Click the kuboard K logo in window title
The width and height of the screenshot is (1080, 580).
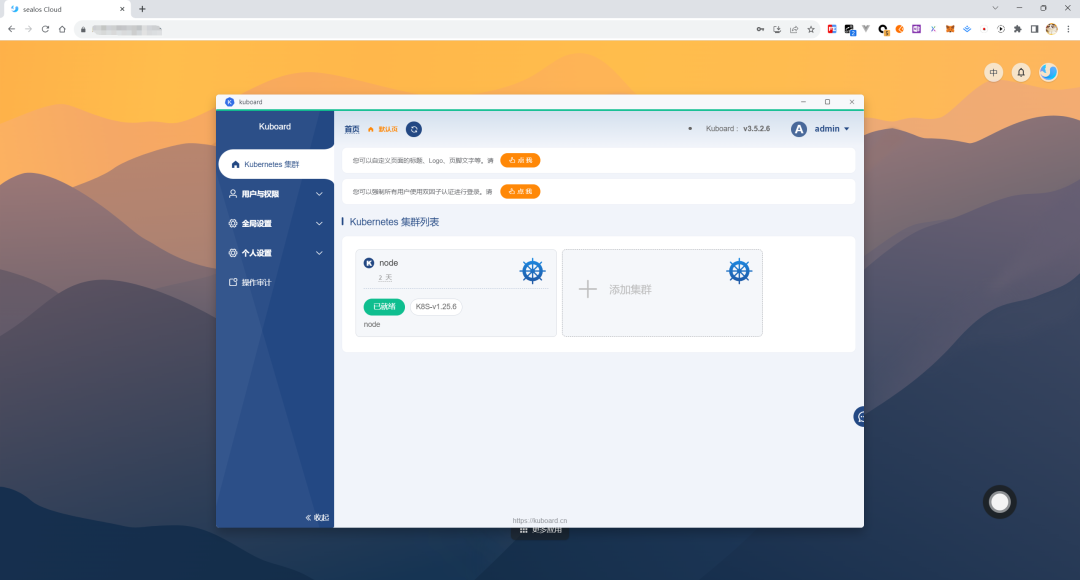pyautogui.click(x=230, y=102)
